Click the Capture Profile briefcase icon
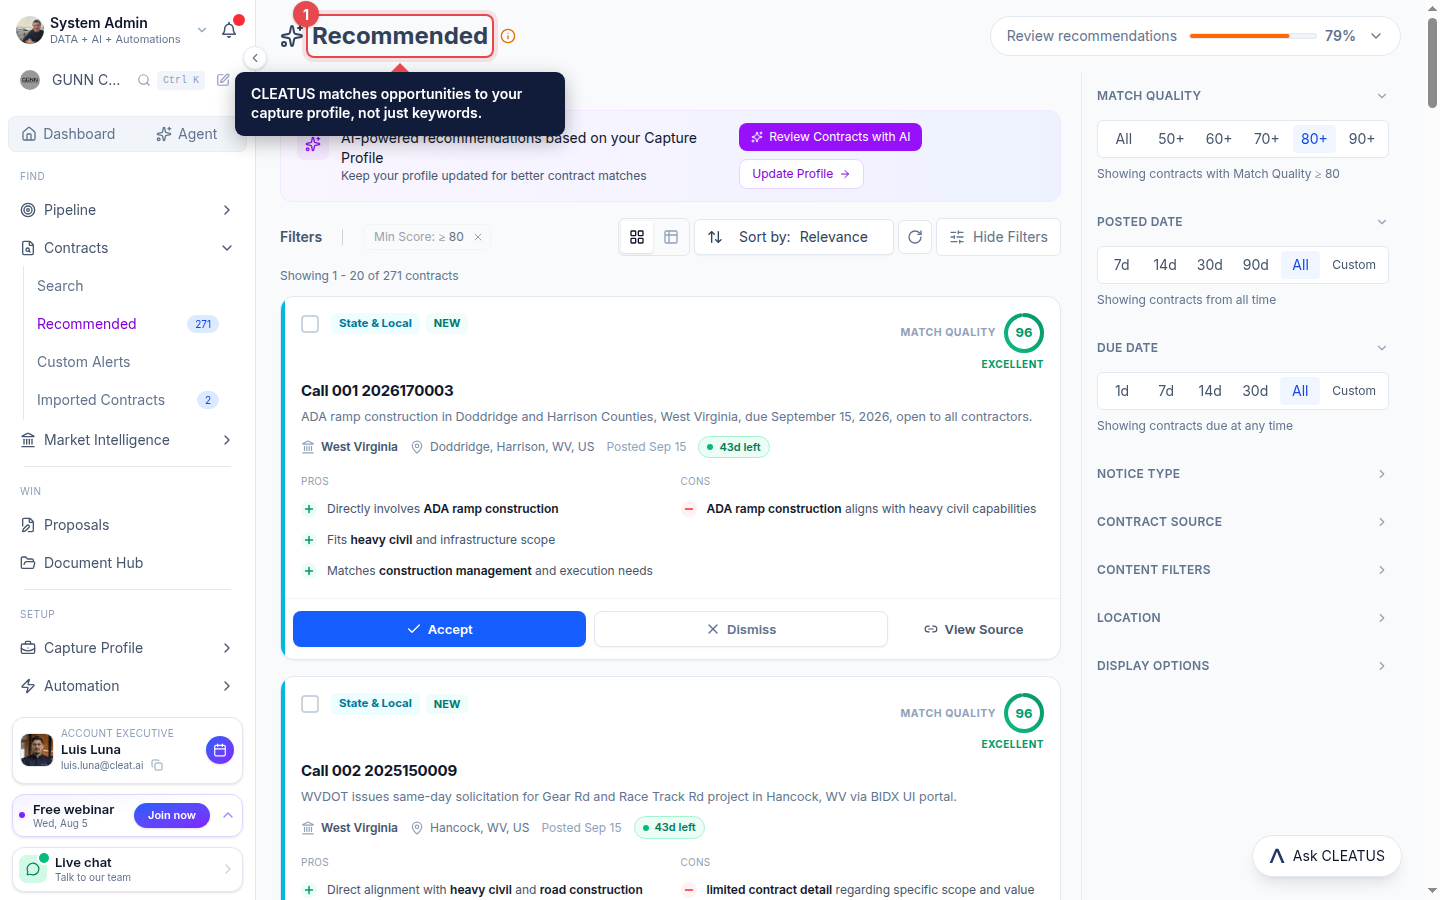 [x=28, y=648]
